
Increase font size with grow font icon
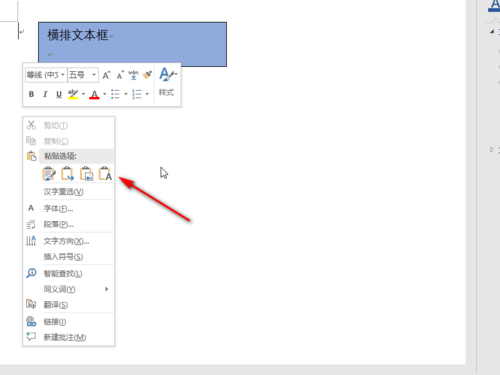[x=106, y=75]
